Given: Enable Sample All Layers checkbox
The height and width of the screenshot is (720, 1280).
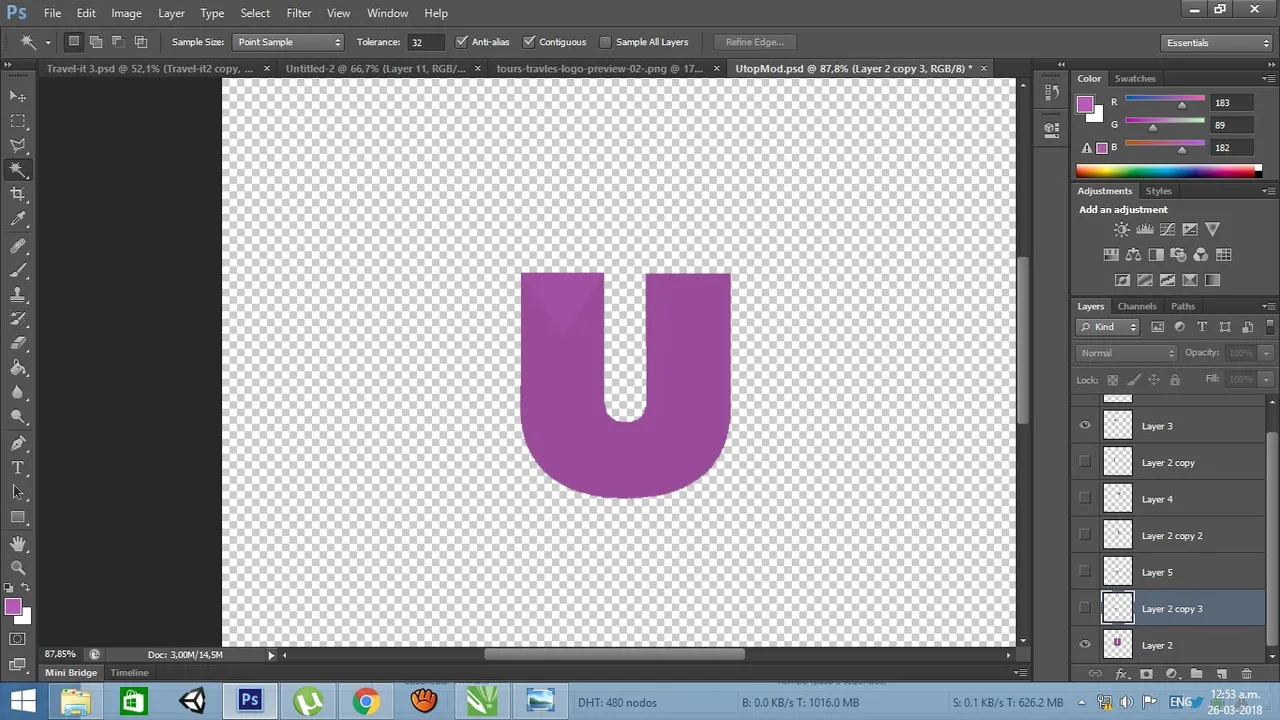Looking at the screenshot, I should (x=605, y=42).
